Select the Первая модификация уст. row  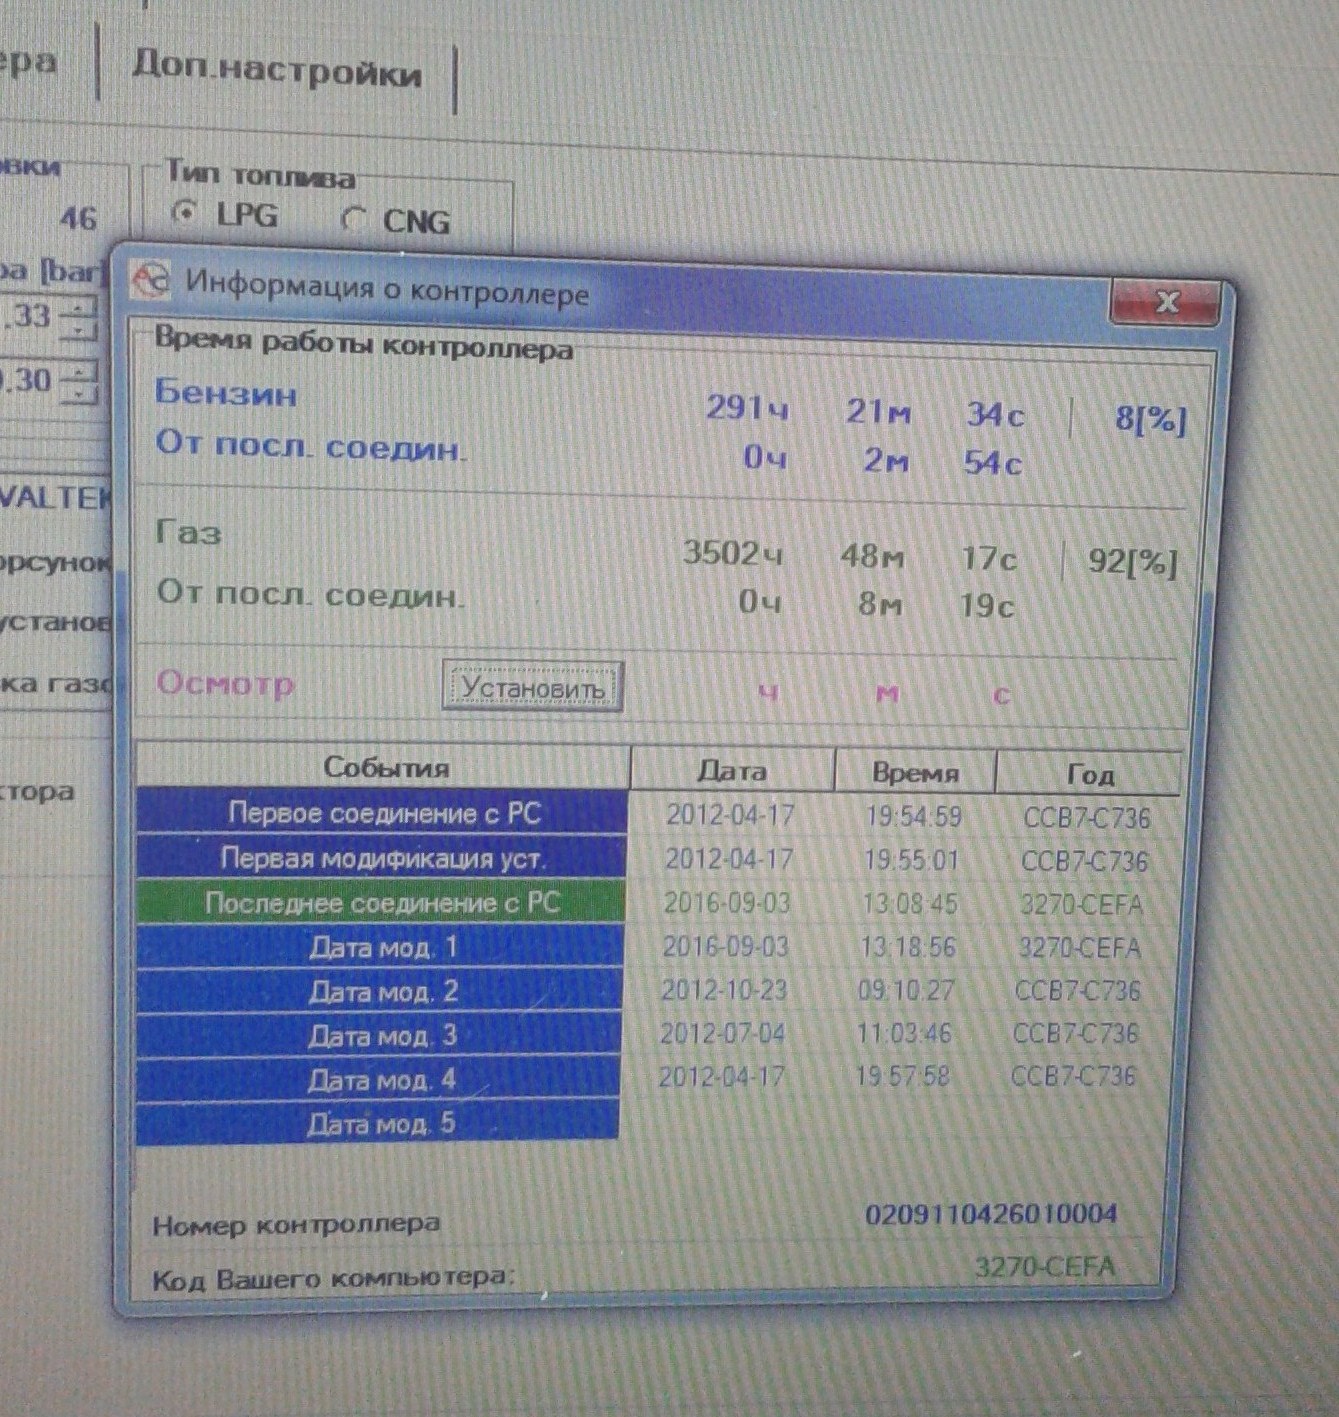tap(382, 857)
